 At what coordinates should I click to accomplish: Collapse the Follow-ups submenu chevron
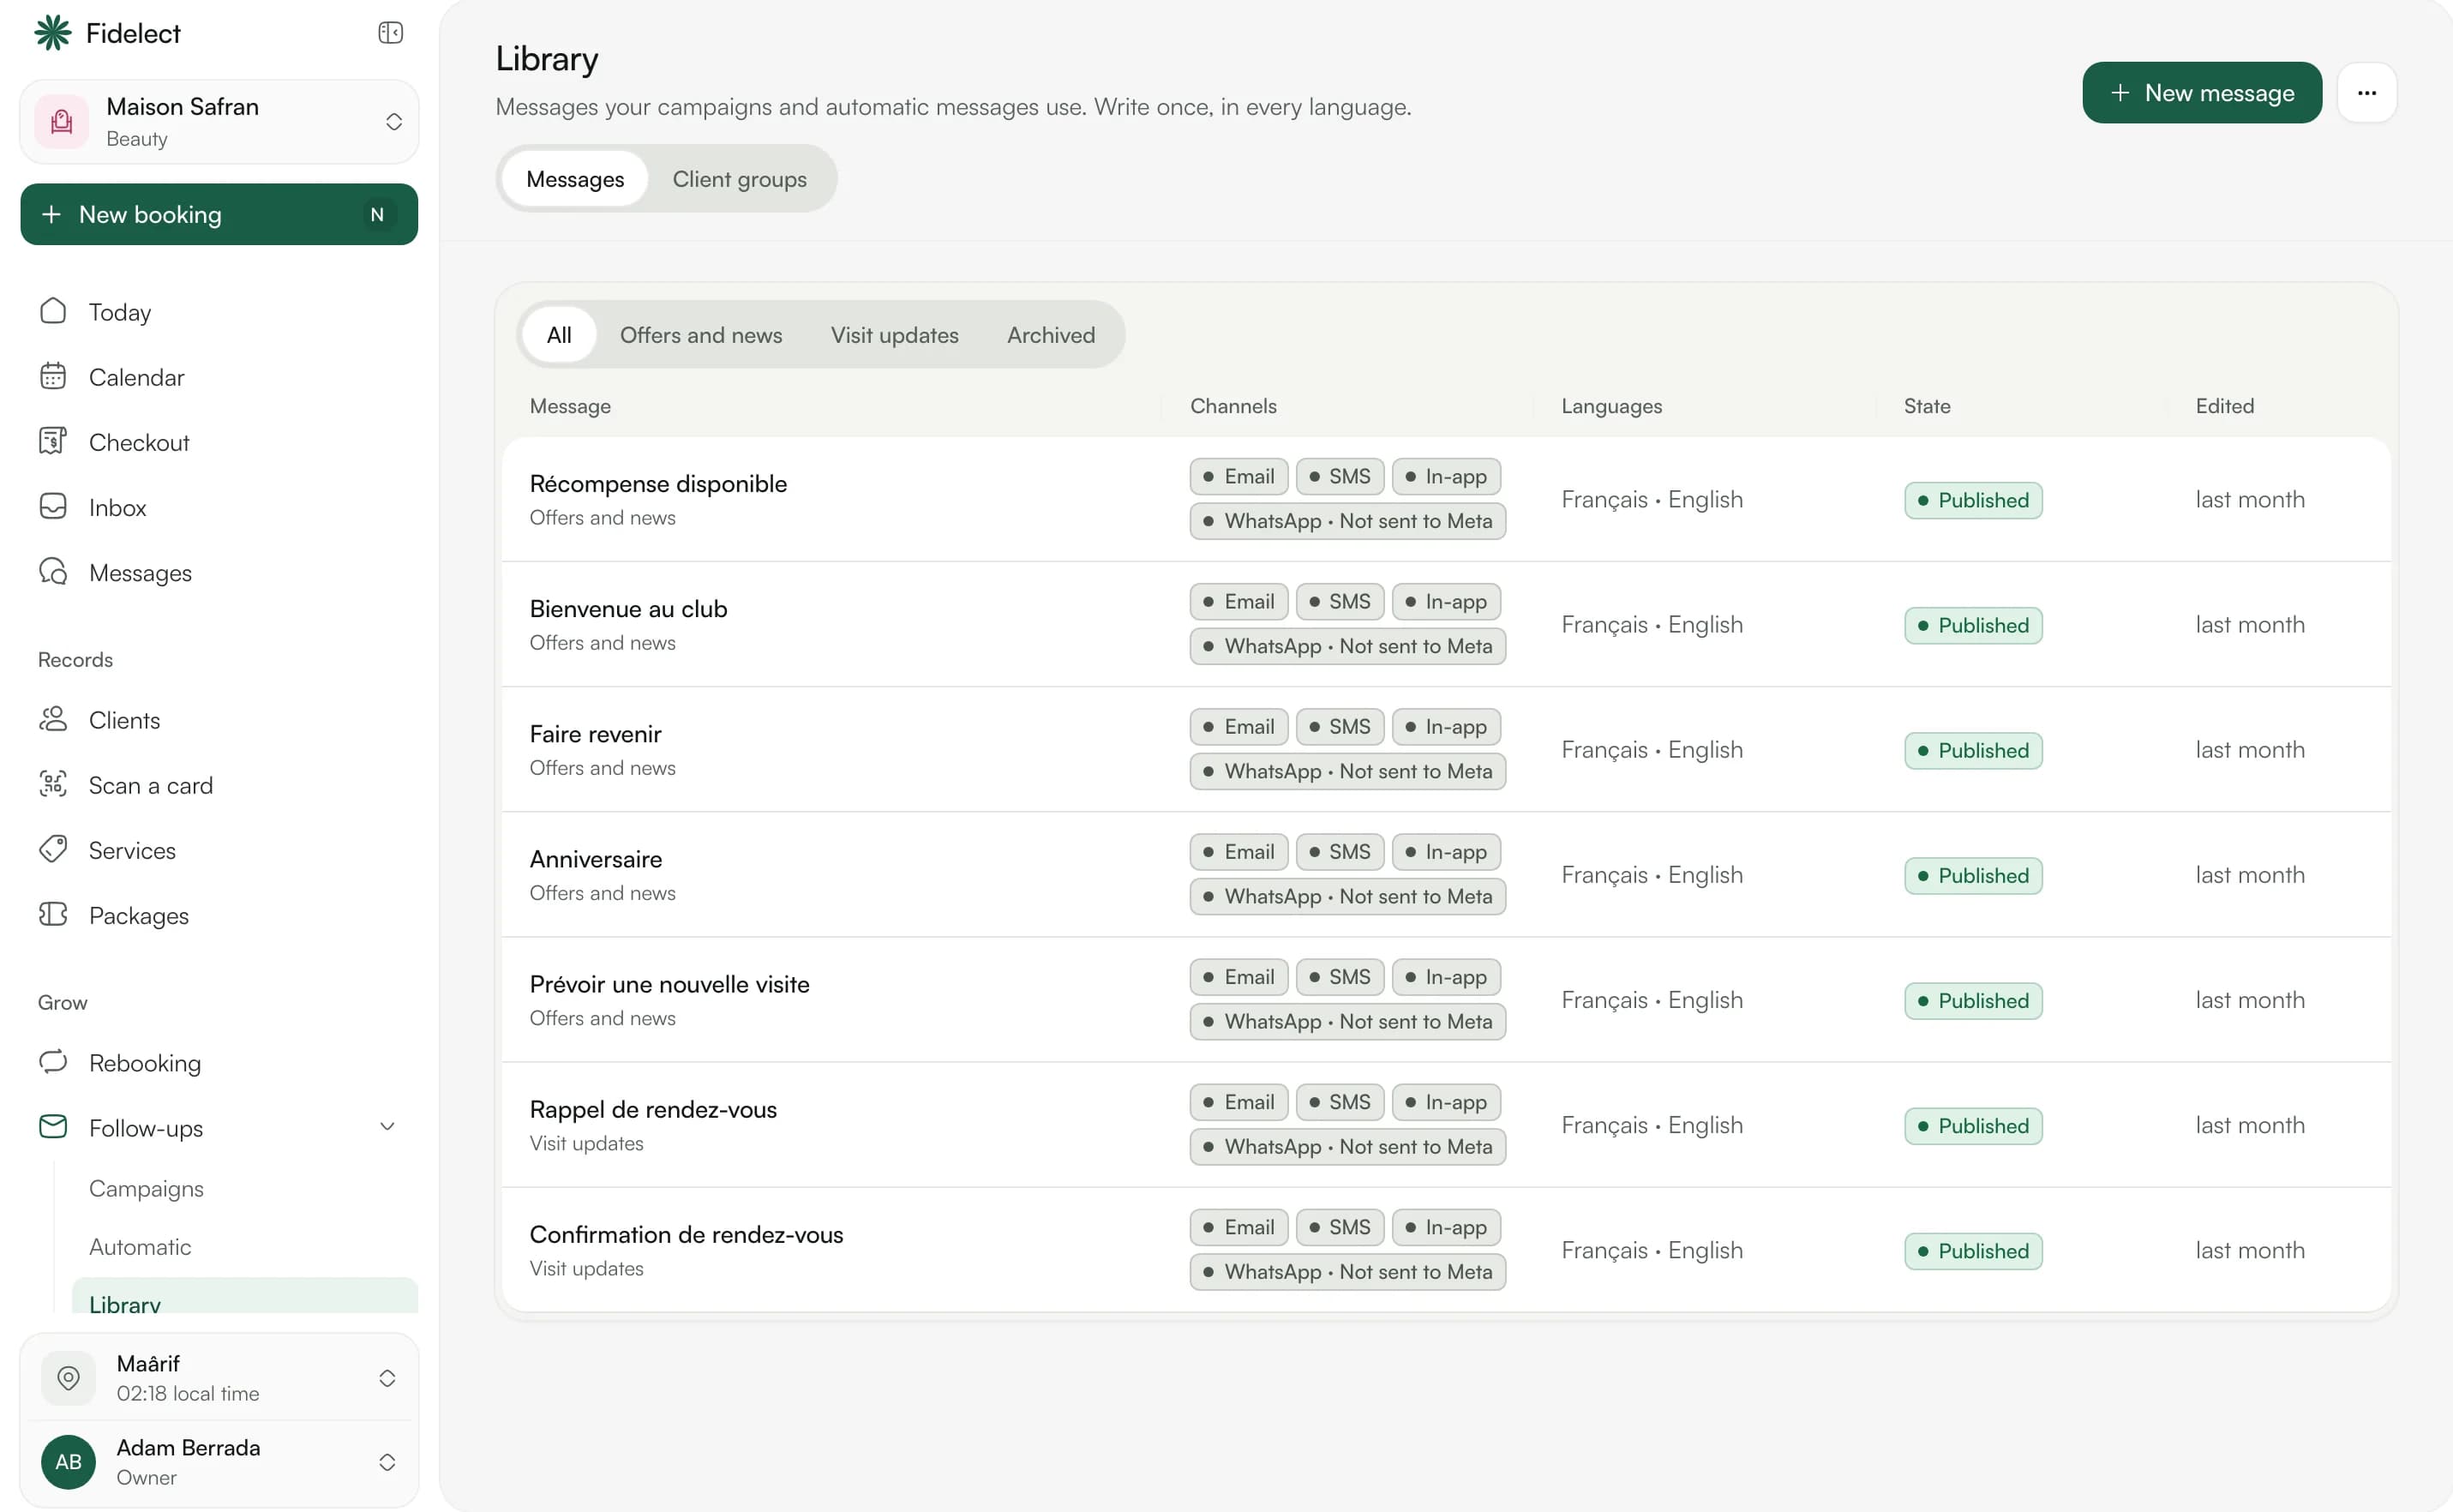387,1127
